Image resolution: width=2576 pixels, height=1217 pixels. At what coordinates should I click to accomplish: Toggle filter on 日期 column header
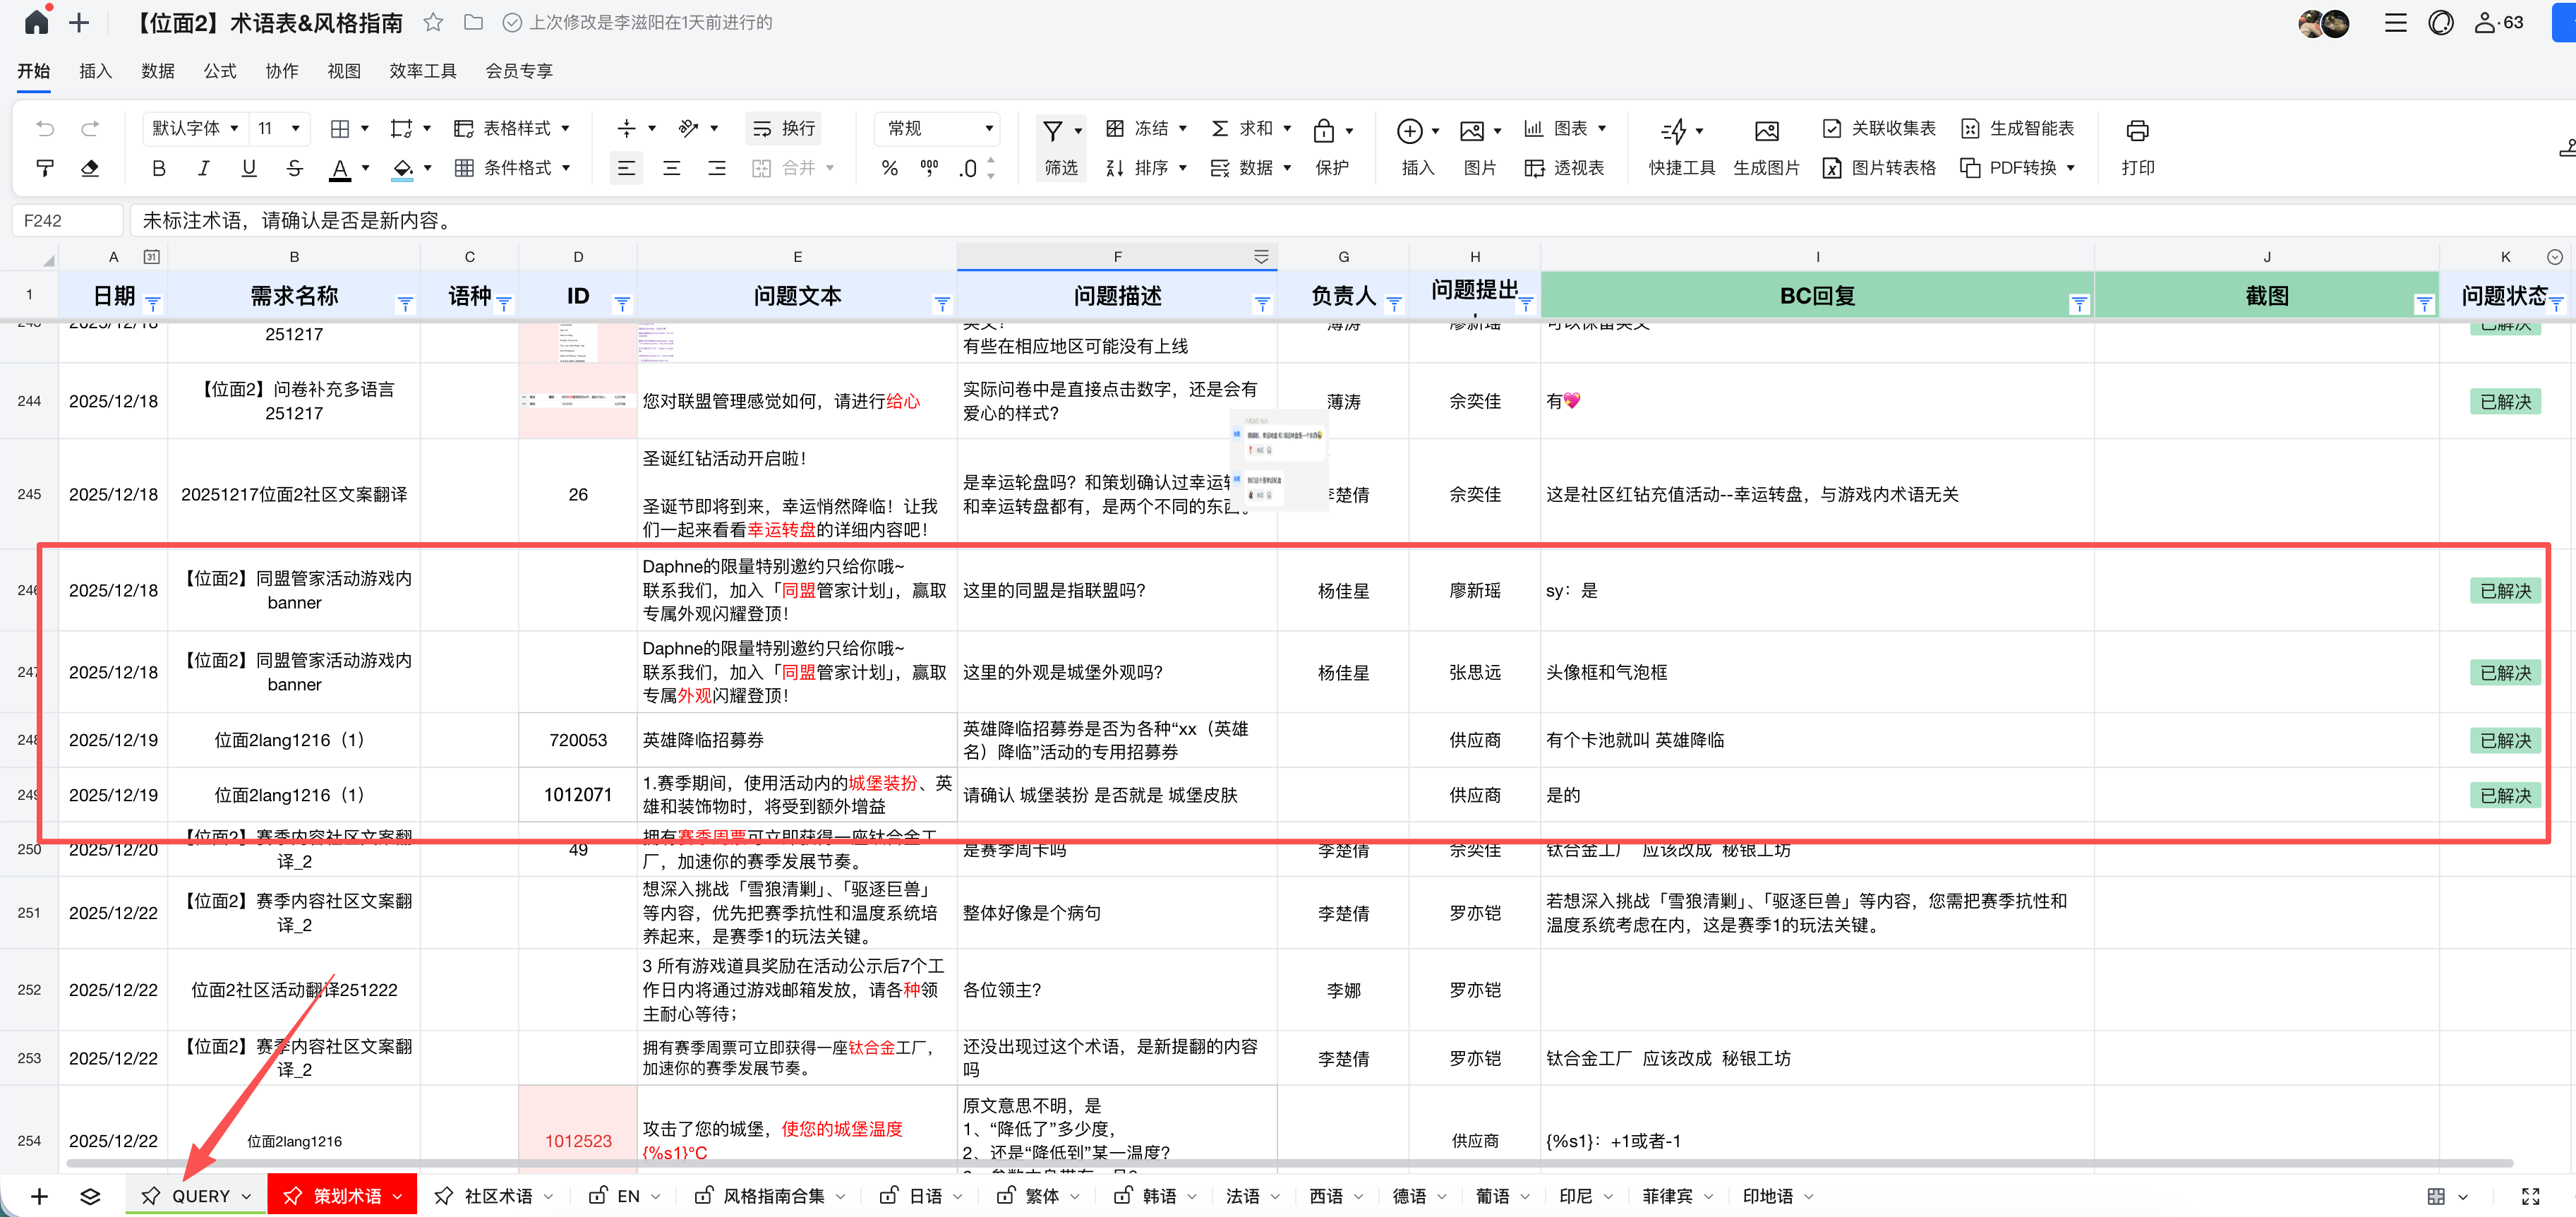153,303
